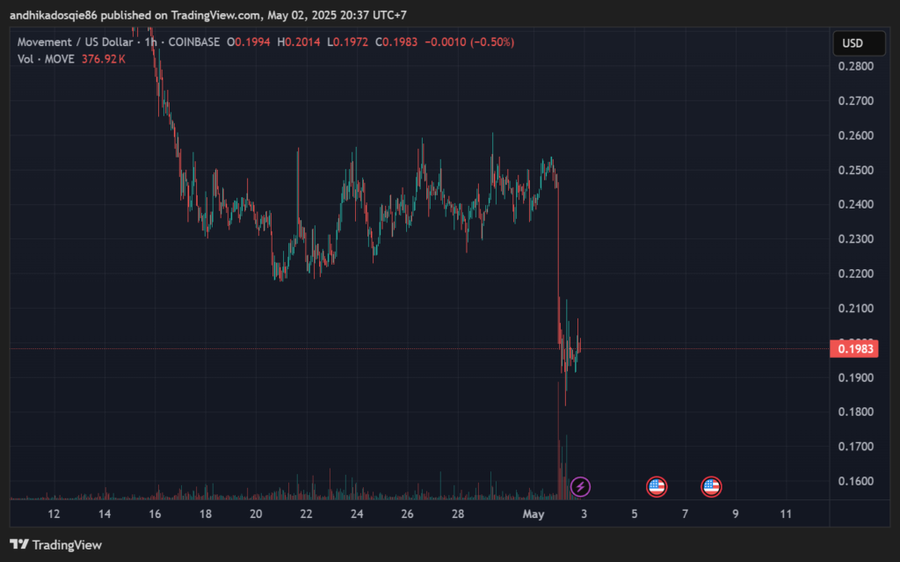Click date 18 on the time axis
Screen dimensions: 900x562
coord(205,514)
